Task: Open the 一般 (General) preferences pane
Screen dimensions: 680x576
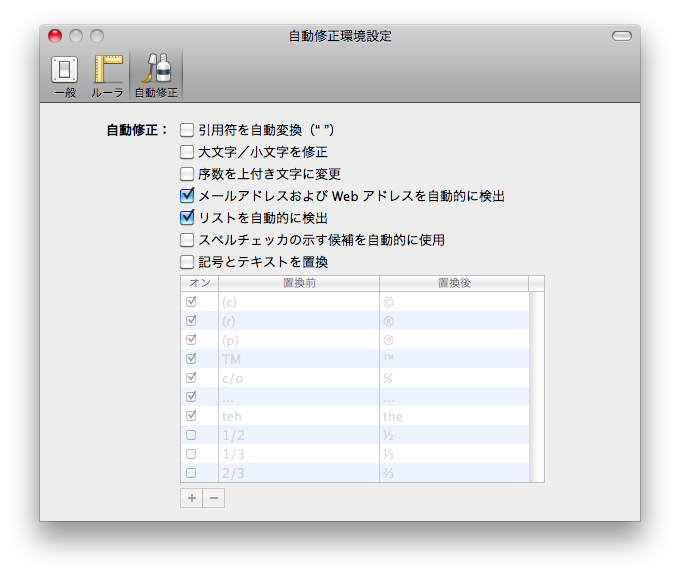Action: [65, 76]
